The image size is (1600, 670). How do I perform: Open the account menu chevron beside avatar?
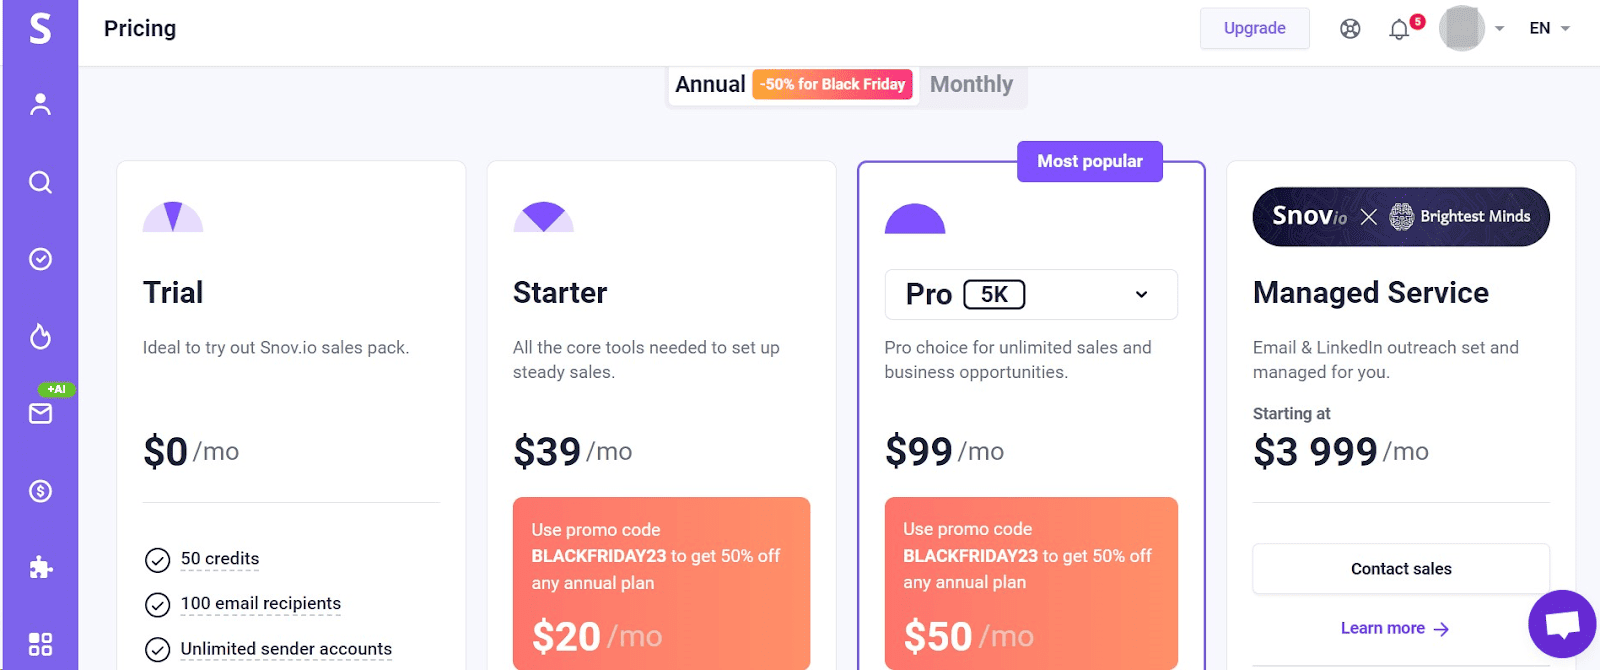point(1497,28)
